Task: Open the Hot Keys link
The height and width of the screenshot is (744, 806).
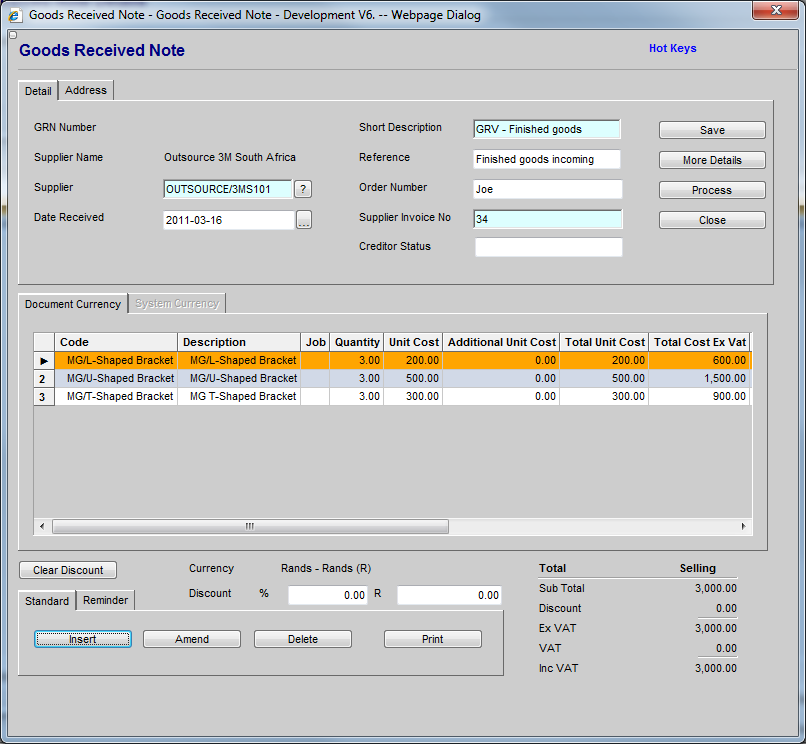Action: (x=672, y=48)
